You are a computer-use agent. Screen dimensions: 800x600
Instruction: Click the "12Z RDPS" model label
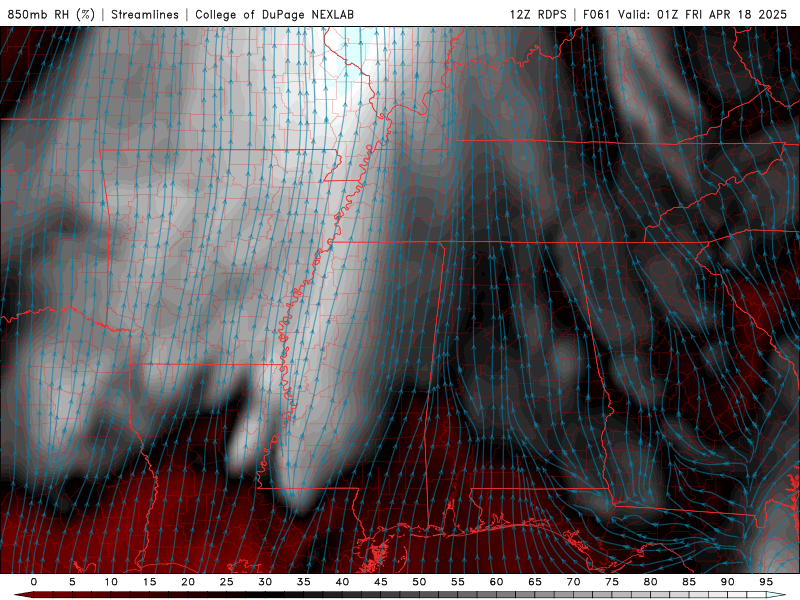pyautogui.click(x=538, y=14)
